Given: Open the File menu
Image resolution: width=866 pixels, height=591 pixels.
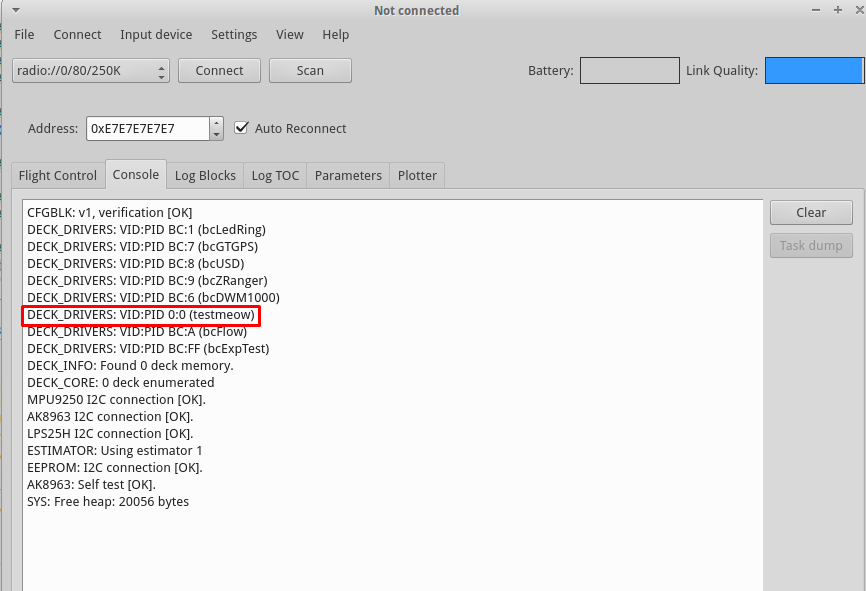Looking at the screenshot, I should pyautogui.click(x=24, y=34).
